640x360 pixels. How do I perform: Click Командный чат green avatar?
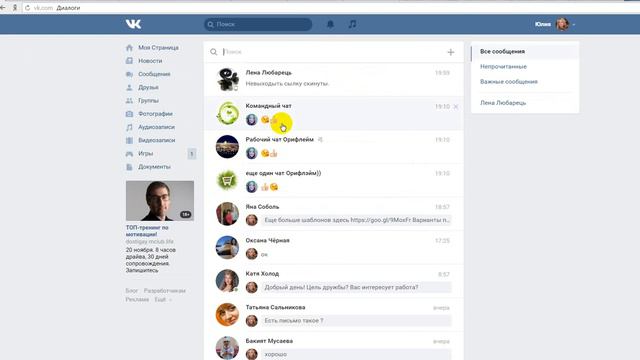coord(227,113)
